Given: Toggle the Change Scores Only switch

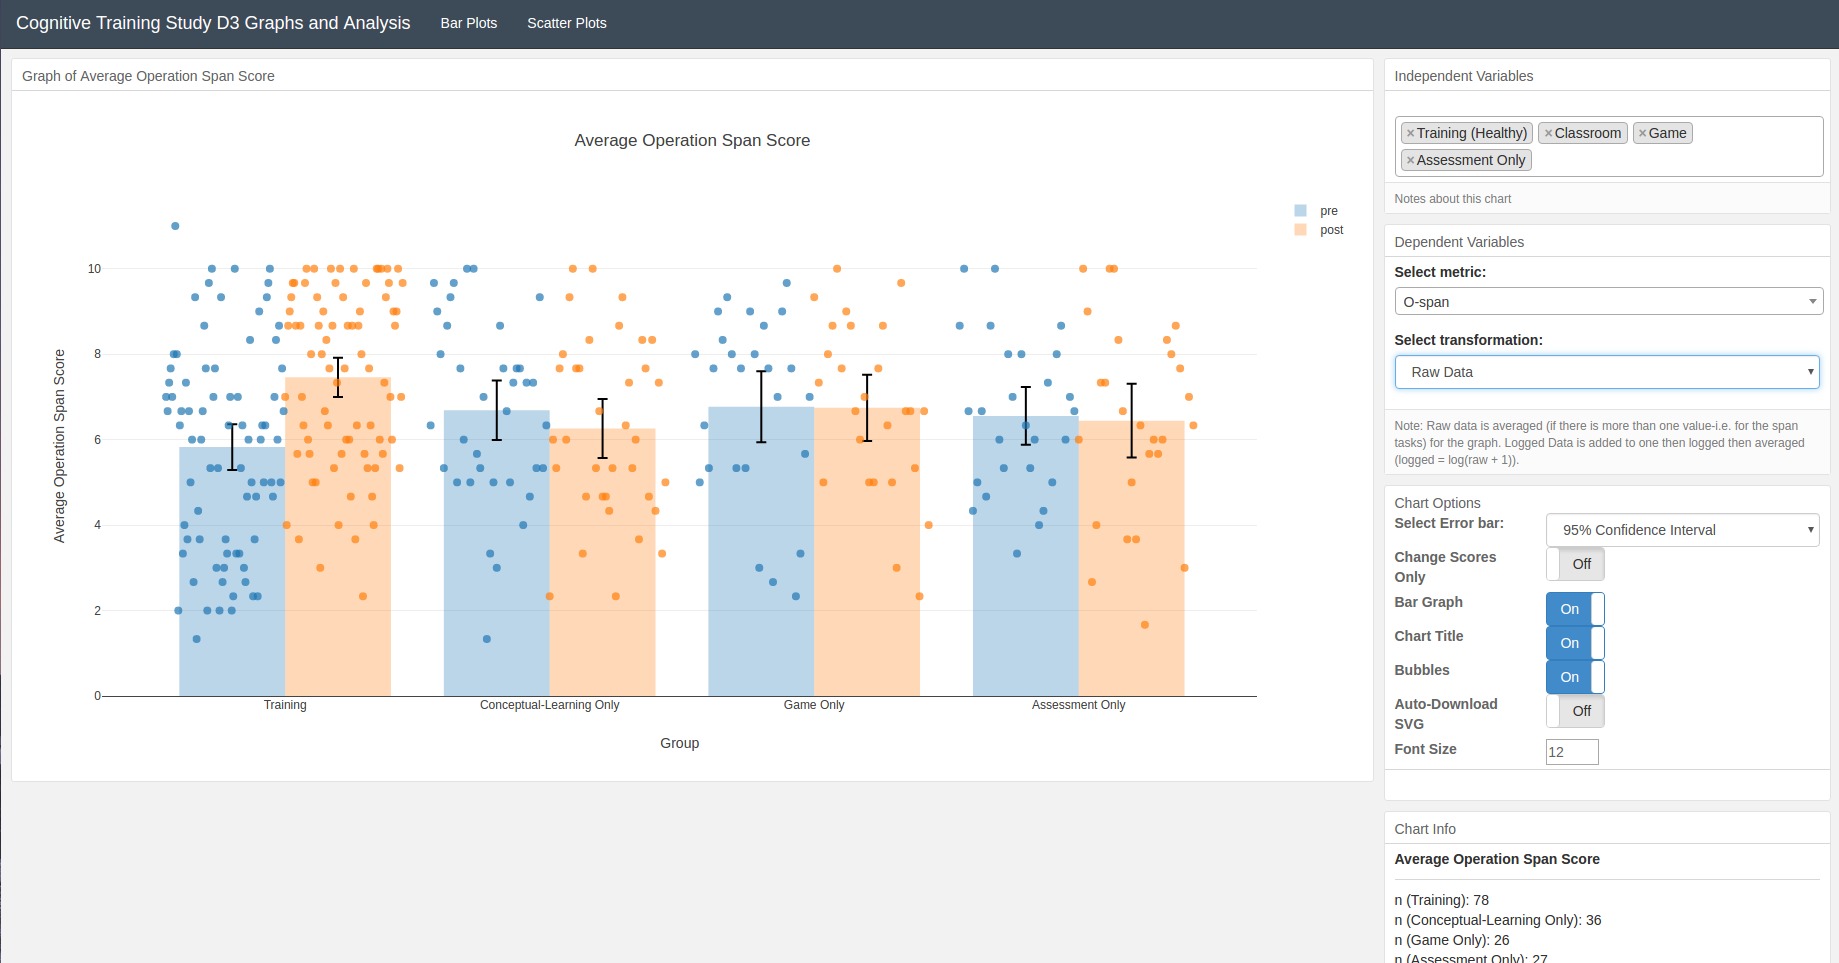Looking at the screenshot, I should coord(1574,564).
